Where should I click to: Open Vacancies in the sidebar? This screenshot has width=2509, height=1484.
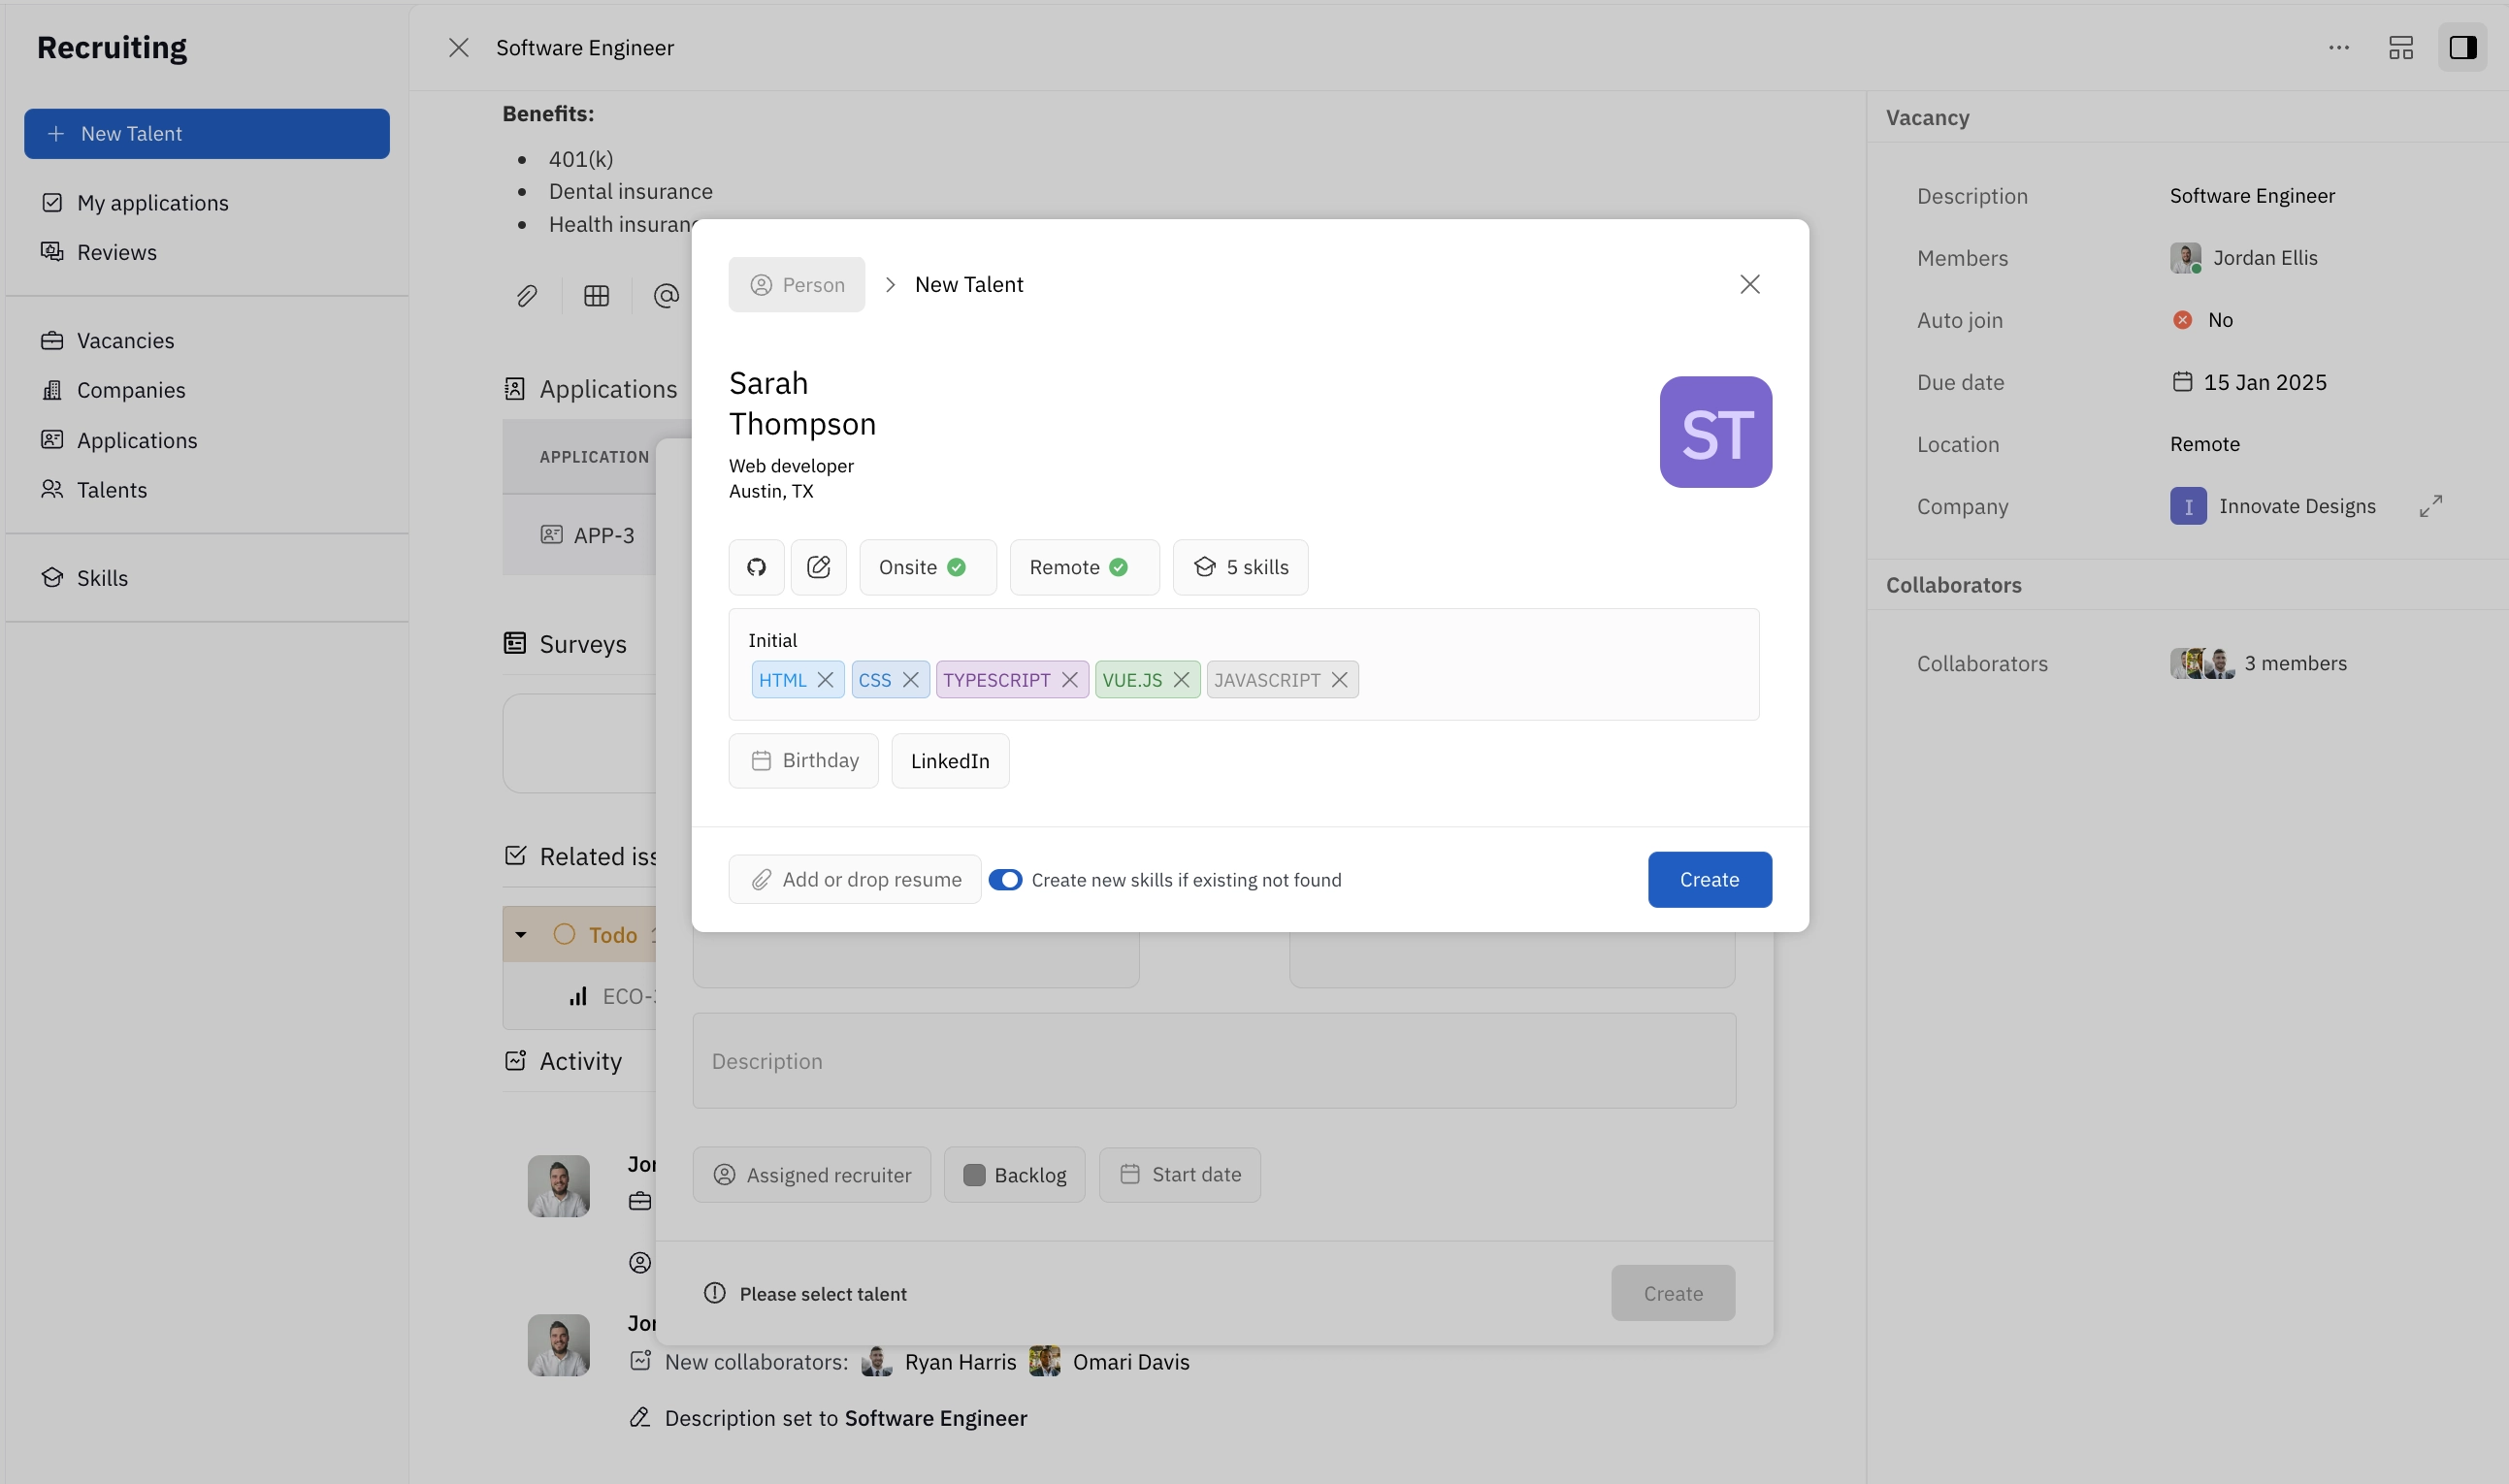tap(125, 341)
